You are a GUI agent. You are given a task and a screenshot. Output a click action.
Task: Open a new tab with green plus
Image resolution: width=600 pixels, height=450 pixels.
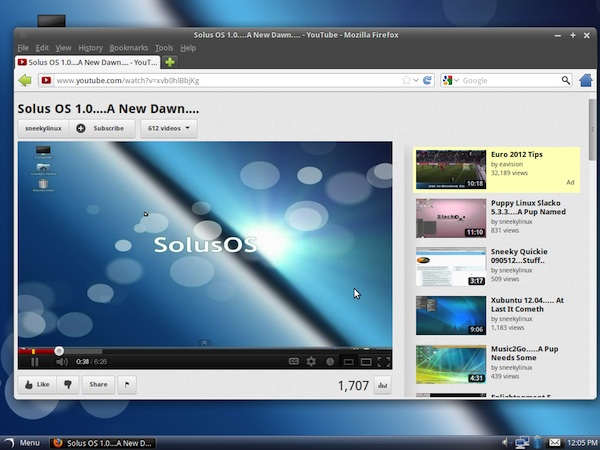coord(170,62)
